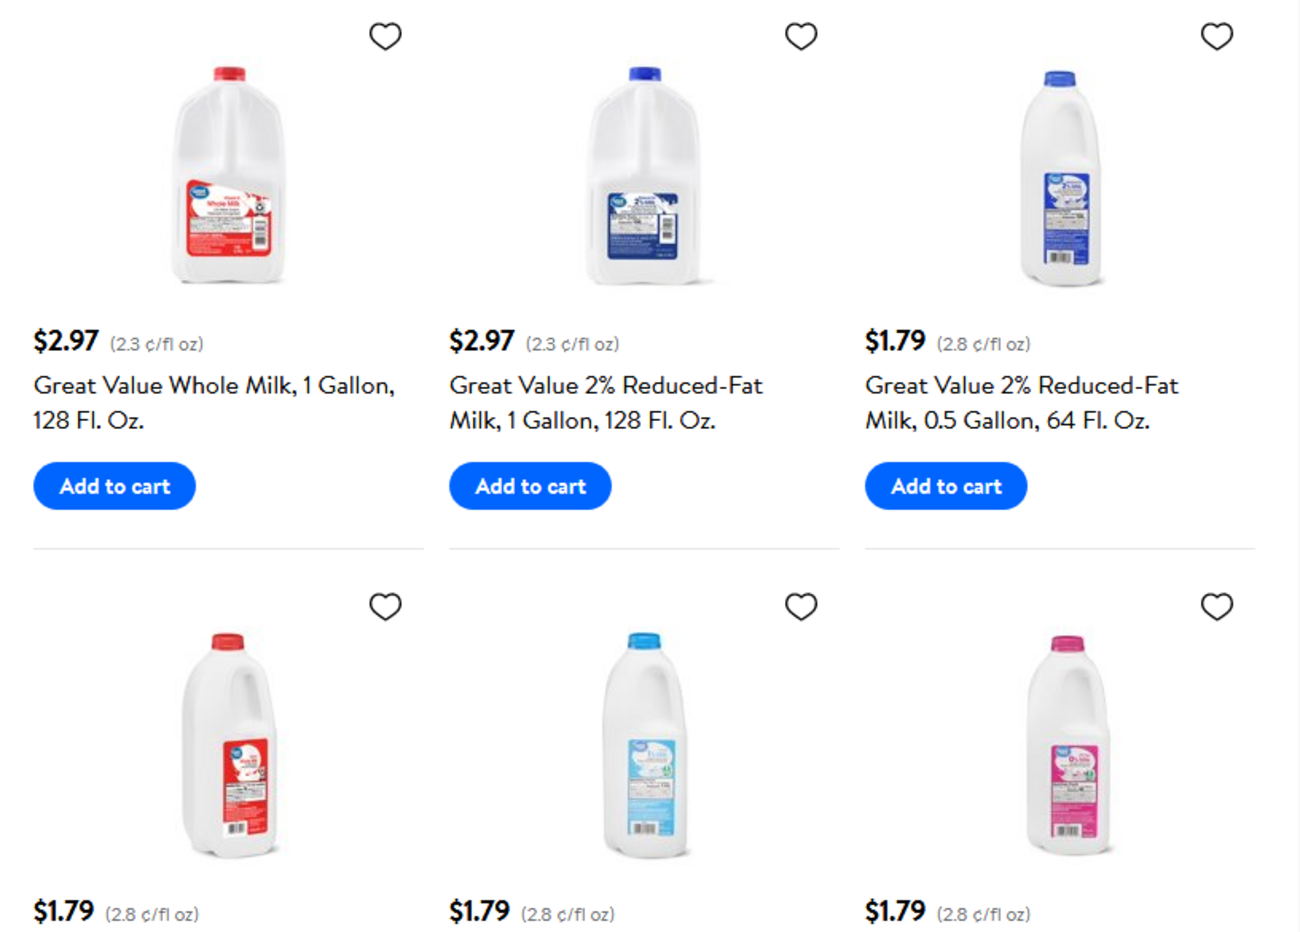Click the $2.97 price of Whole Milk
Image resolution: width=1300 pixels, height=932 pixels.
[66, 342]
